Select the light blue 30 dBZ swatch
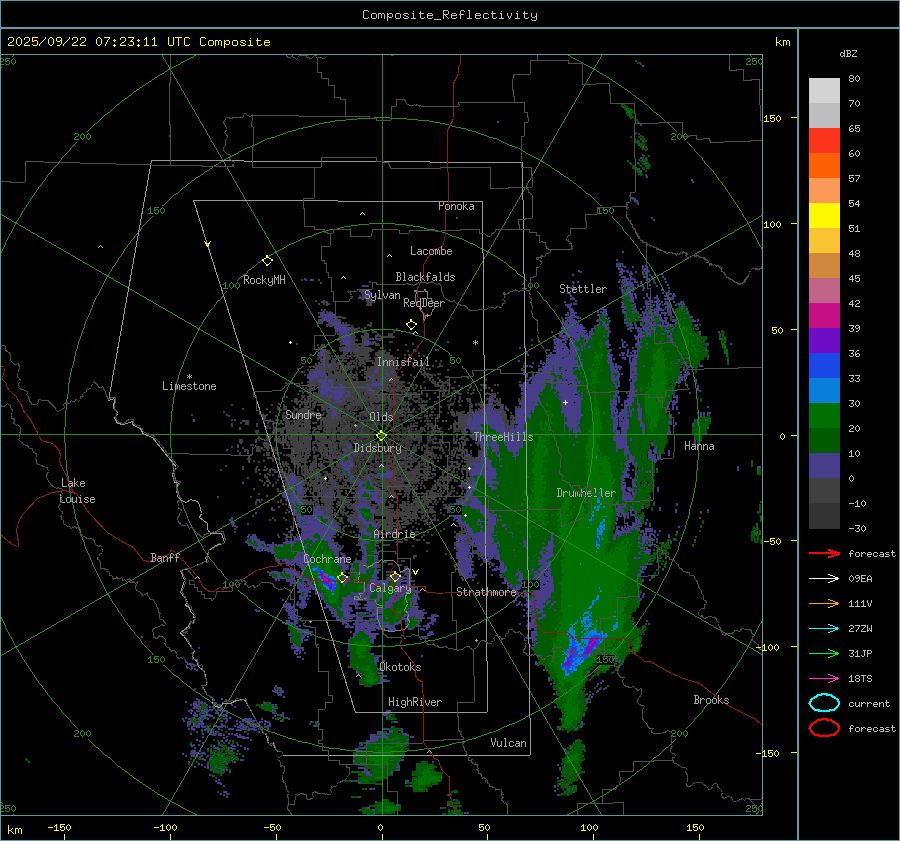Image resolution: width=900 pixels, height=841 pixels. click(824, 391)
